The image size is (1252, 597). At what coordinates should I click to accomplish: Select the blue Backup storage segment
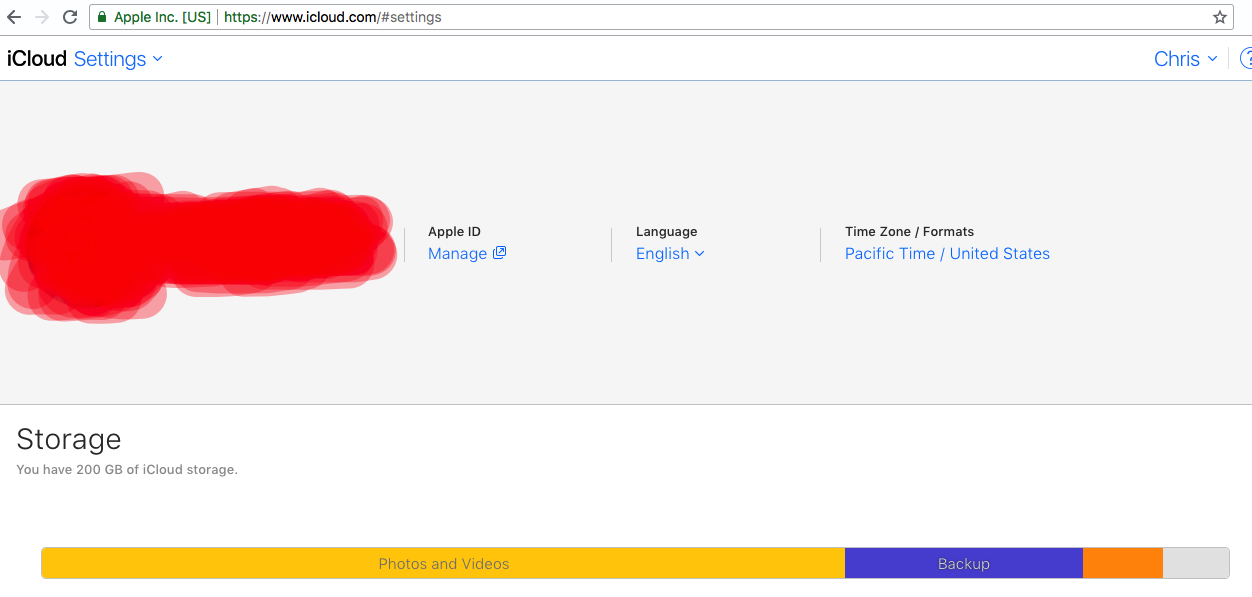click(x=964, y=563)
